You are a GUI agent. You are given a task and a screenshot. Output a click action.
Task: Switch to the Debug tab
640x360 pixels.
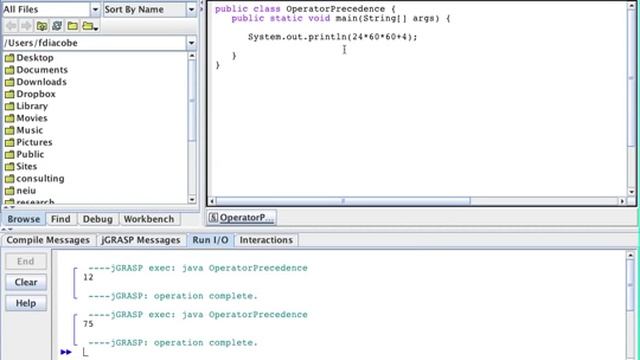pos(98,219)
